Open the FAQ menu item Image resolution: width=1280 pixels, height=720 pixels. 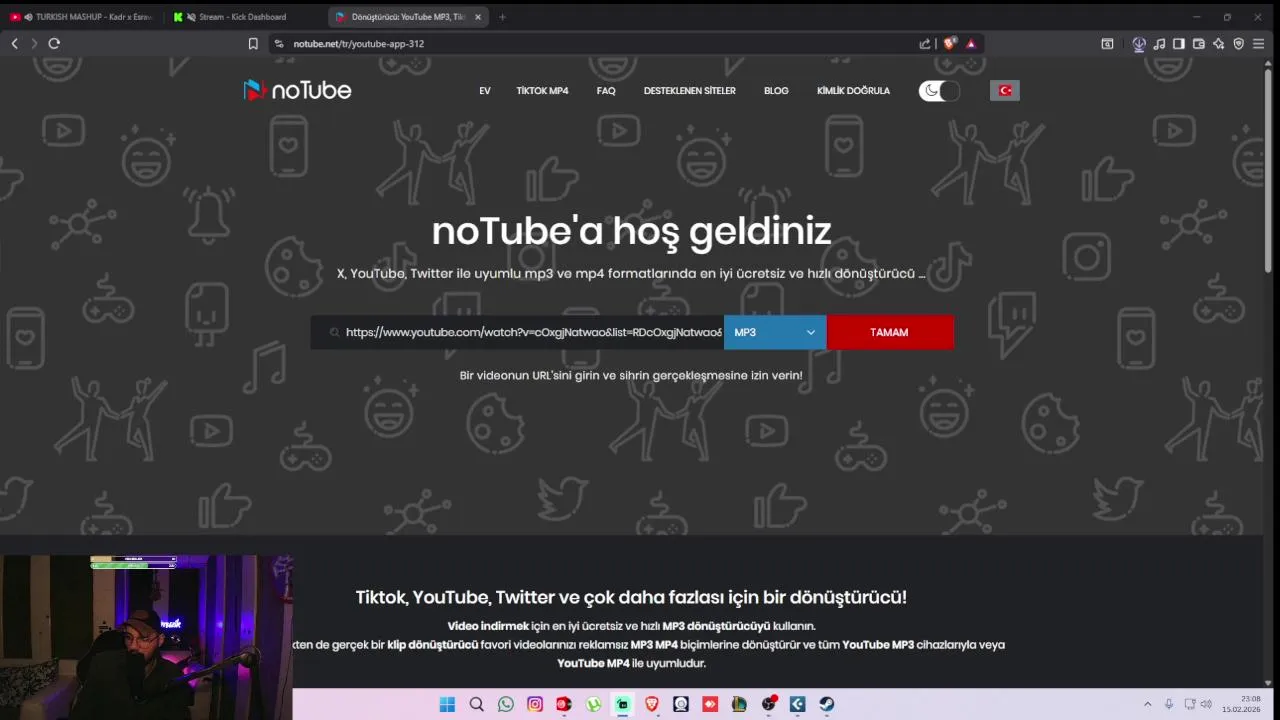click(606, 91)
